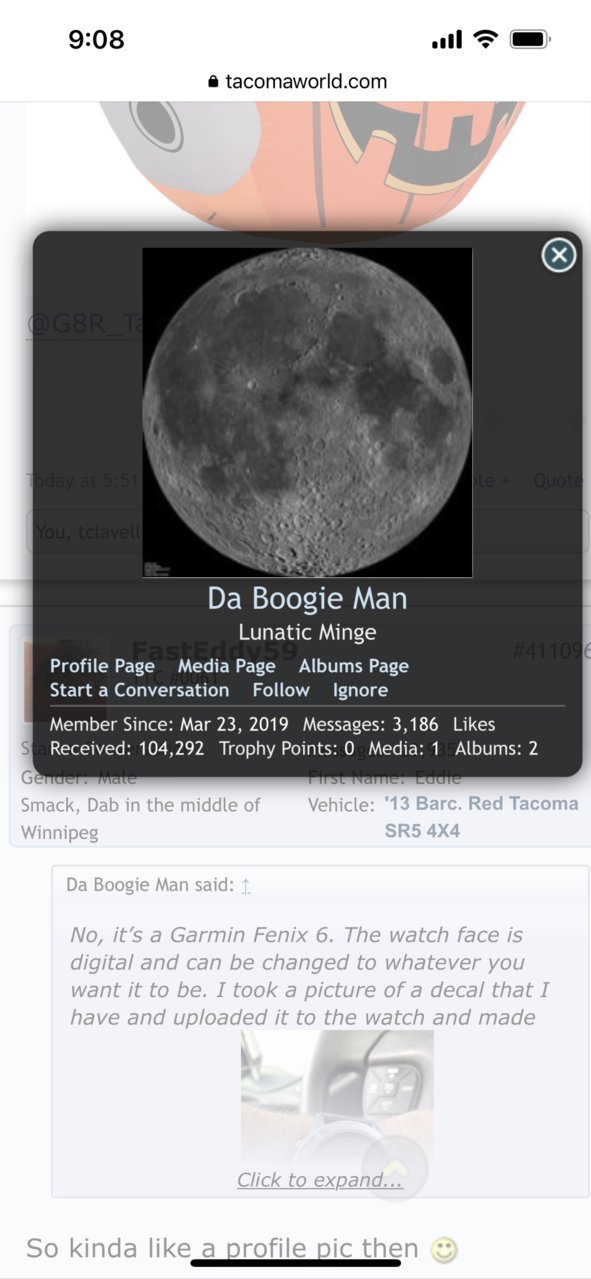The image size is (591, 1279).
Task: Open the Profile Page link
Action: coord(102,666)
